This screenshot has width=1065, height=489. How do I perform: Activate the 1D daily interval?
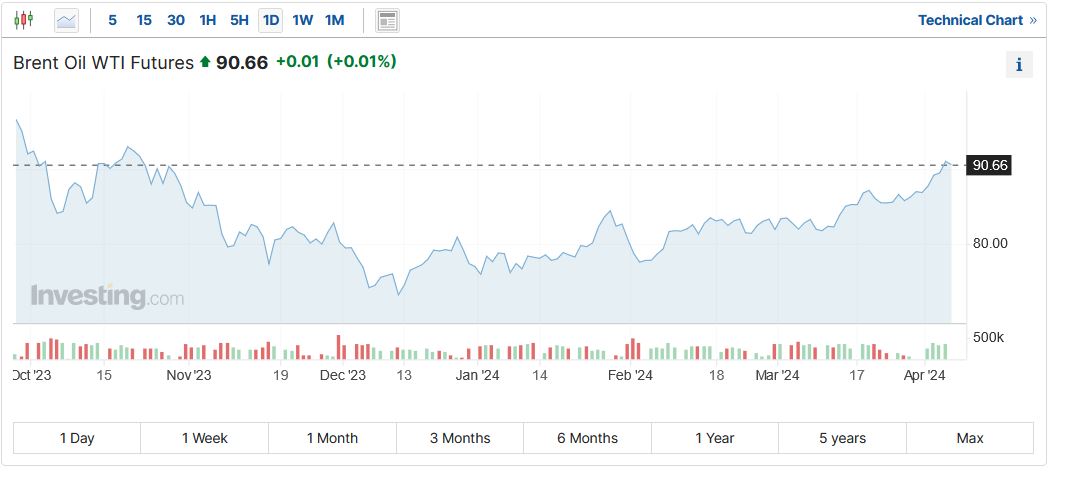tap(270, 20)
